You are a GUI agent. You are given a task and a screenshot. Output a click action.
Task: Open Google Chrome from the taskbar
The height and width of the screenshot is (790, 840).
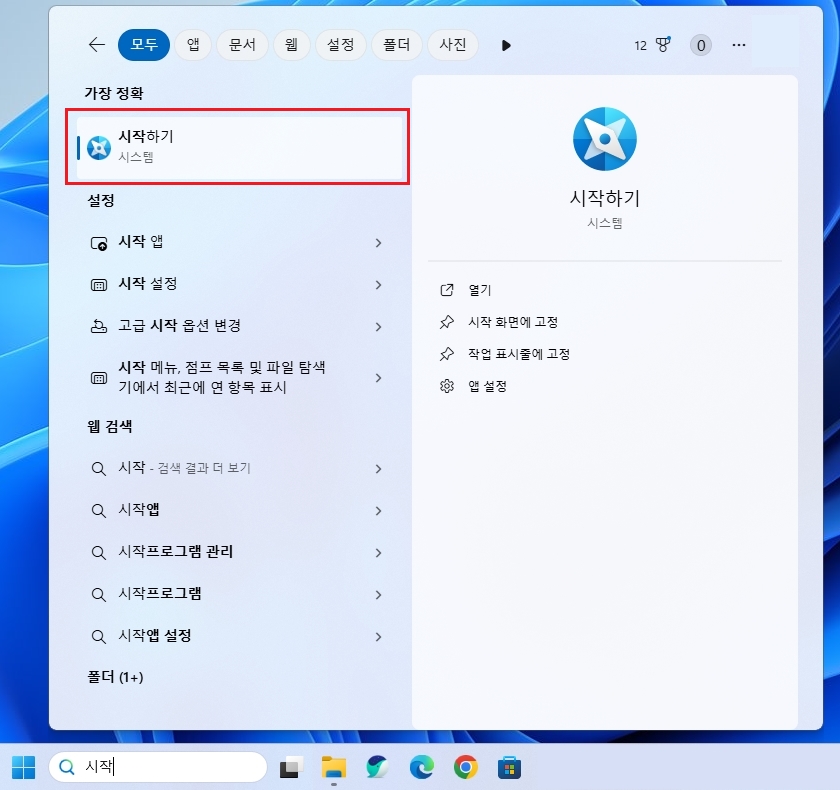[x=466, y=768]
